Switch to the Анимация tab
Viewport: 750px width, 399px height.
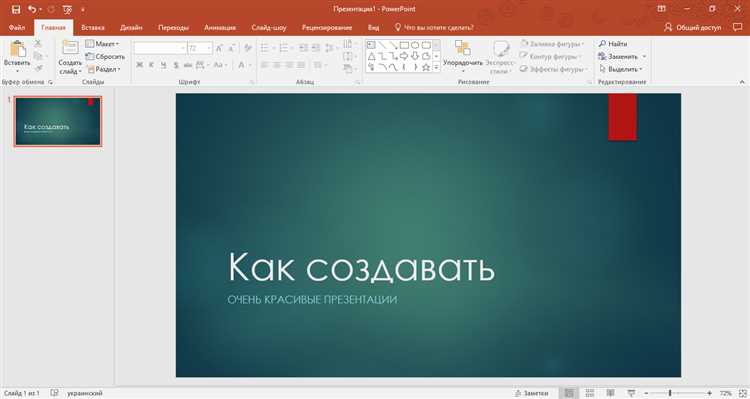(220, 28)
